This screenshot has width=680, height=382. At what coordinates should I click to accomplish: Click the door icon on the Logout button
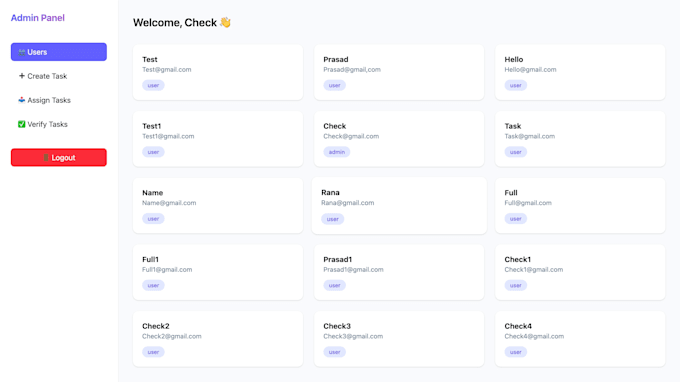[x=46, y=157]
